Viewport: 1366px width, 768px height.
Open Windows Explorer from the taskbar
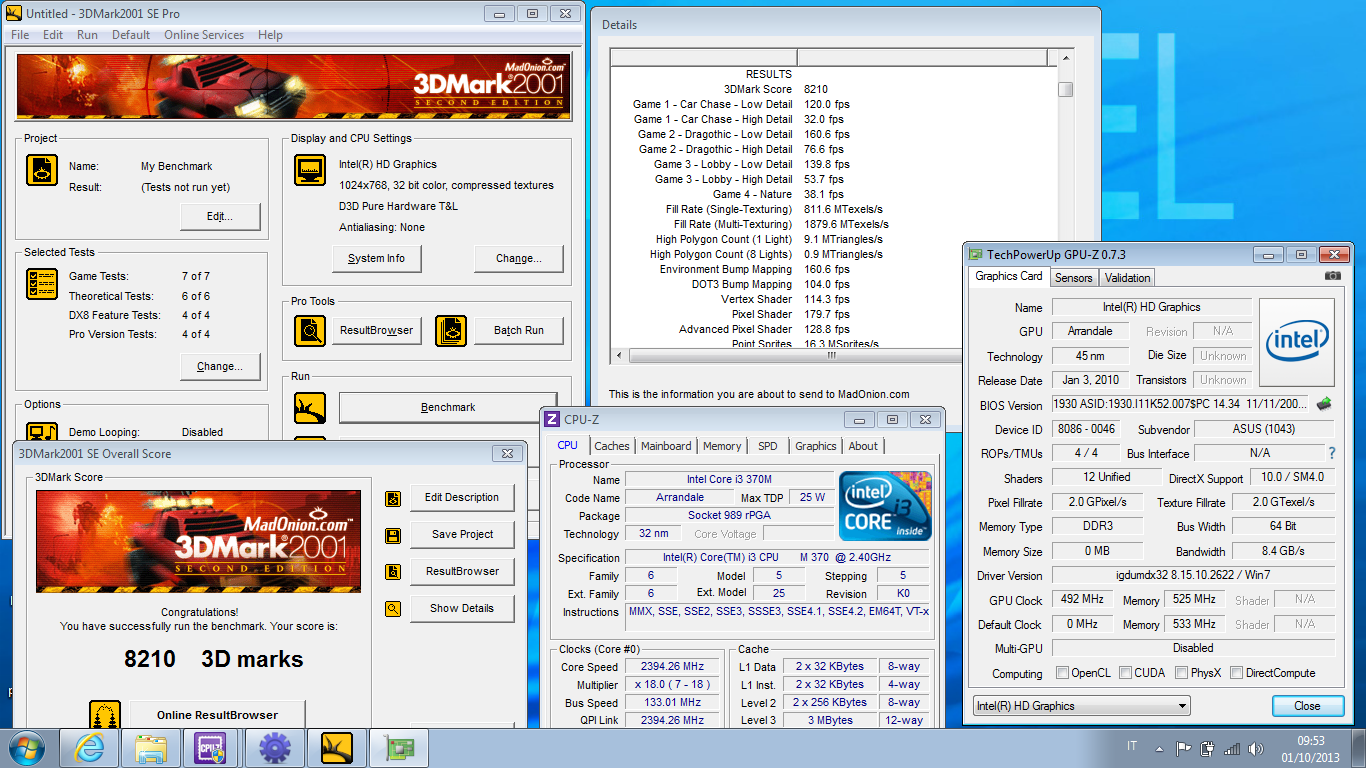point(151,748)
